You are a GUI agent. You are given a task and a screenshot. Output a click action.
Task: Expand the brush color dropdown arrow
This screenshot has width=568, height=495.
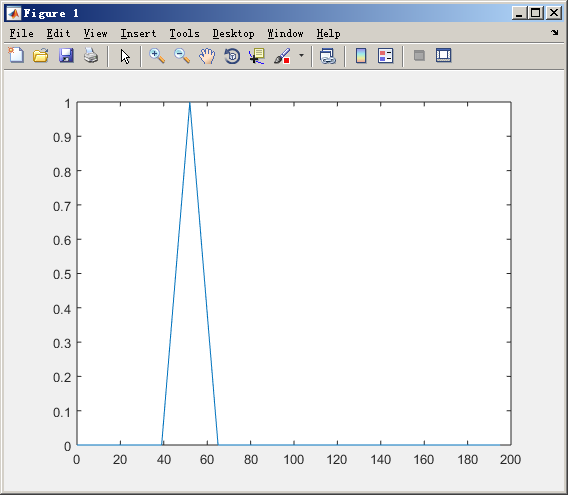(x=301, y=55)
